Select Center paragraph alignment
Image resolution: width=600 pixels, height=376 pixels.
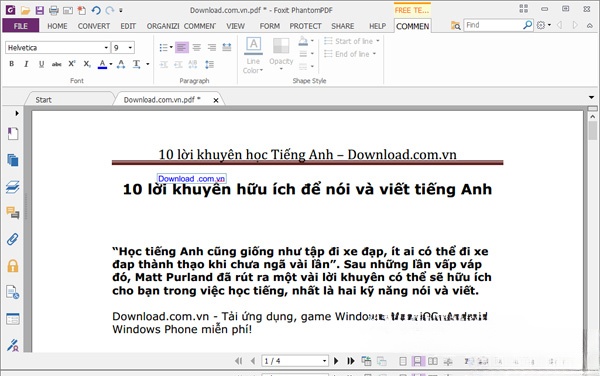coord(197,47)
